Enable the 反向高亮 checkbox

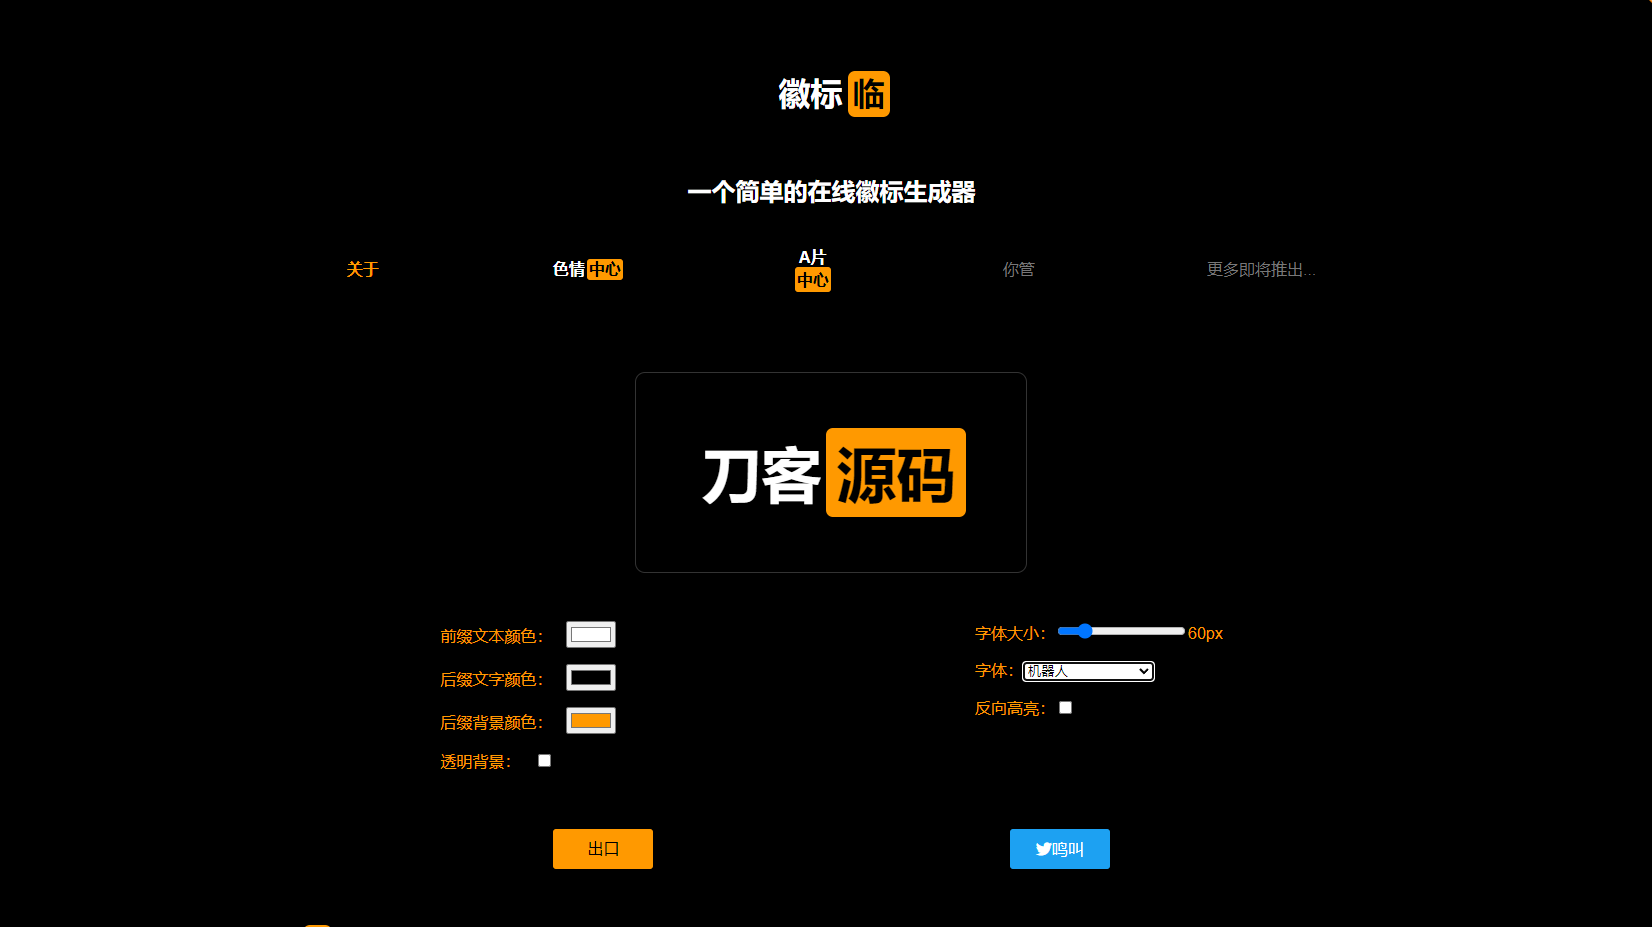[1065, 707]
